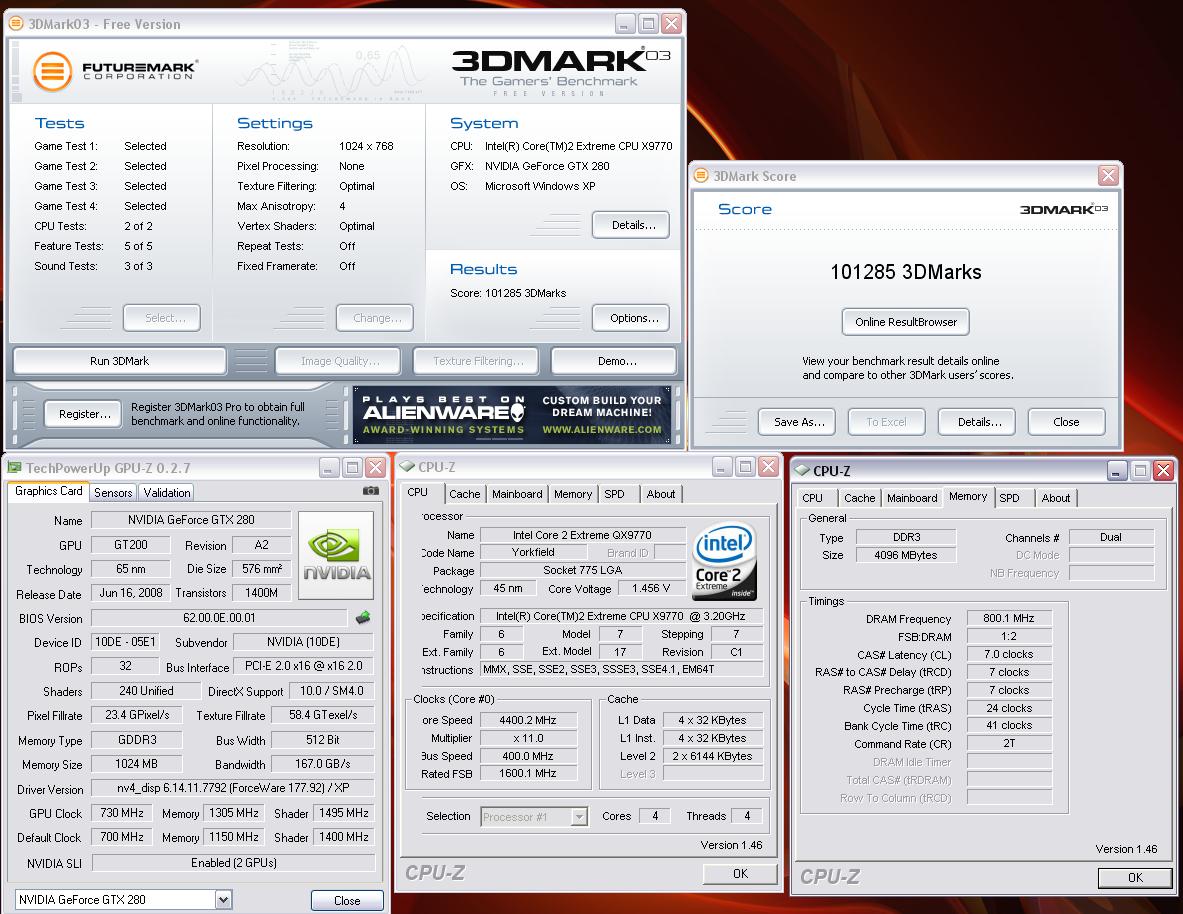The height and width of the screenshot is (914, 1183).
Task: Click the Driver Version field in GPU-Z
Action: tap(232, 787)
